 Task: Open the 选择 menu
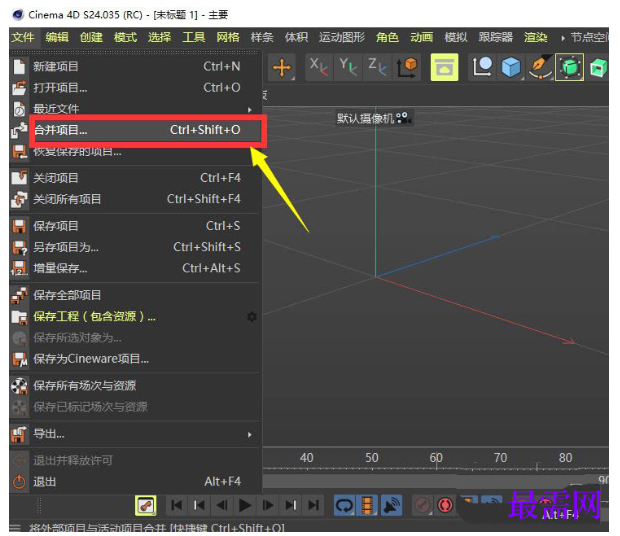coord(159,38)
